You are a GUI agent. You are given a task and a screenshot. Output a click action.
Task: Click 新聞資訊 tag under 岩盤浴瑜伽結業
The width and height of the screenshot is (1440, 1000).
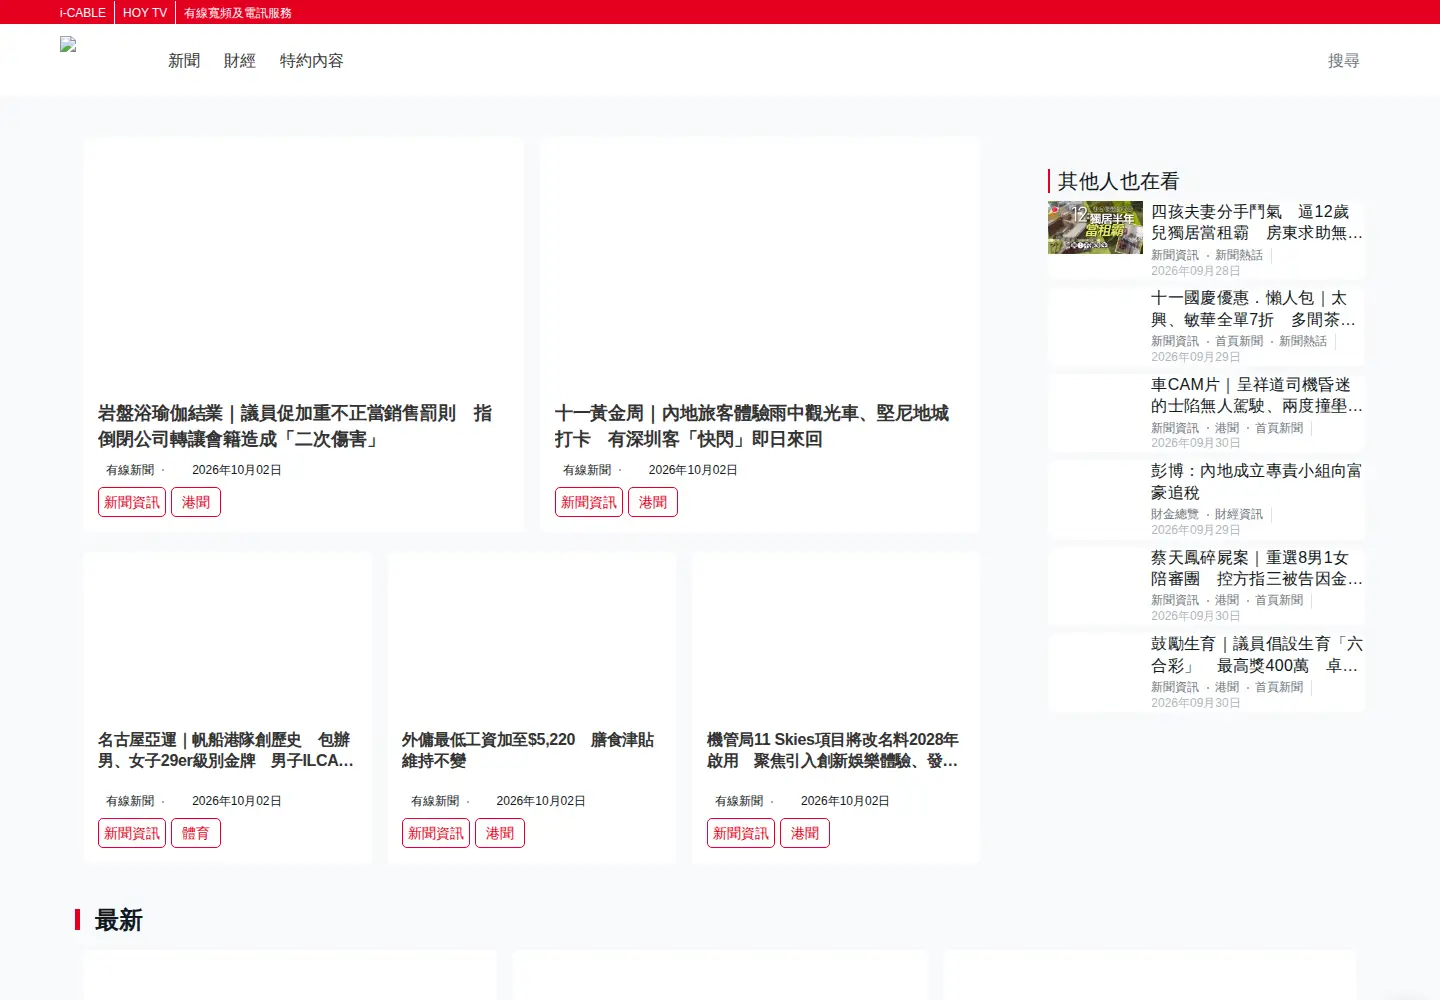click(132, 502)
